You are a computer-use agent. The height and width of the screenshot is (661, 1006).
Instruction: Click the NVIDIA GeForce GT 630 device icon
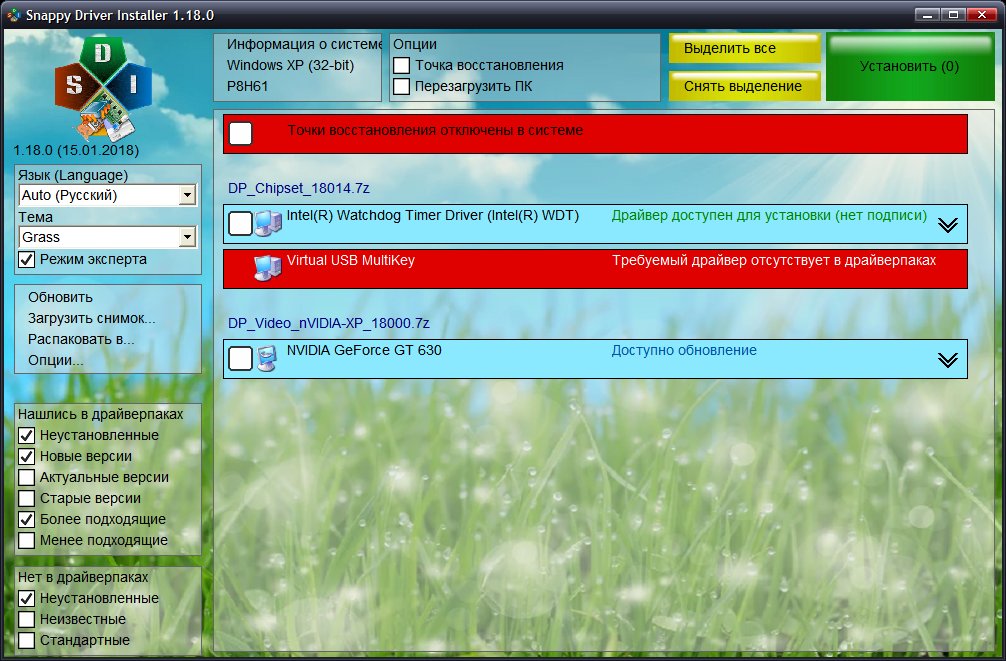pos(267,358)
